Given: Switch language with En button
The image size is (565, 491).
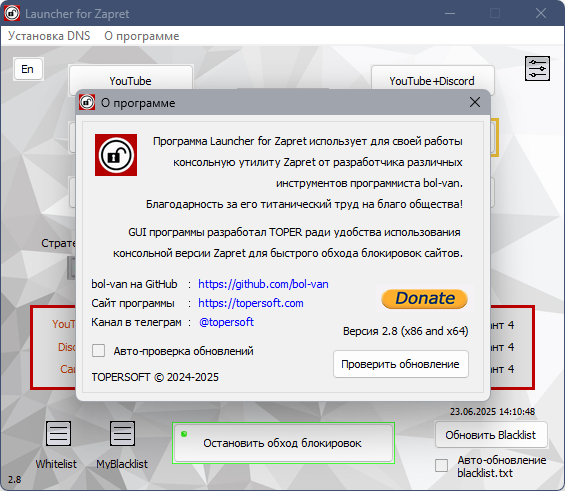Looking at the screenshot, I should pos(28,69).
